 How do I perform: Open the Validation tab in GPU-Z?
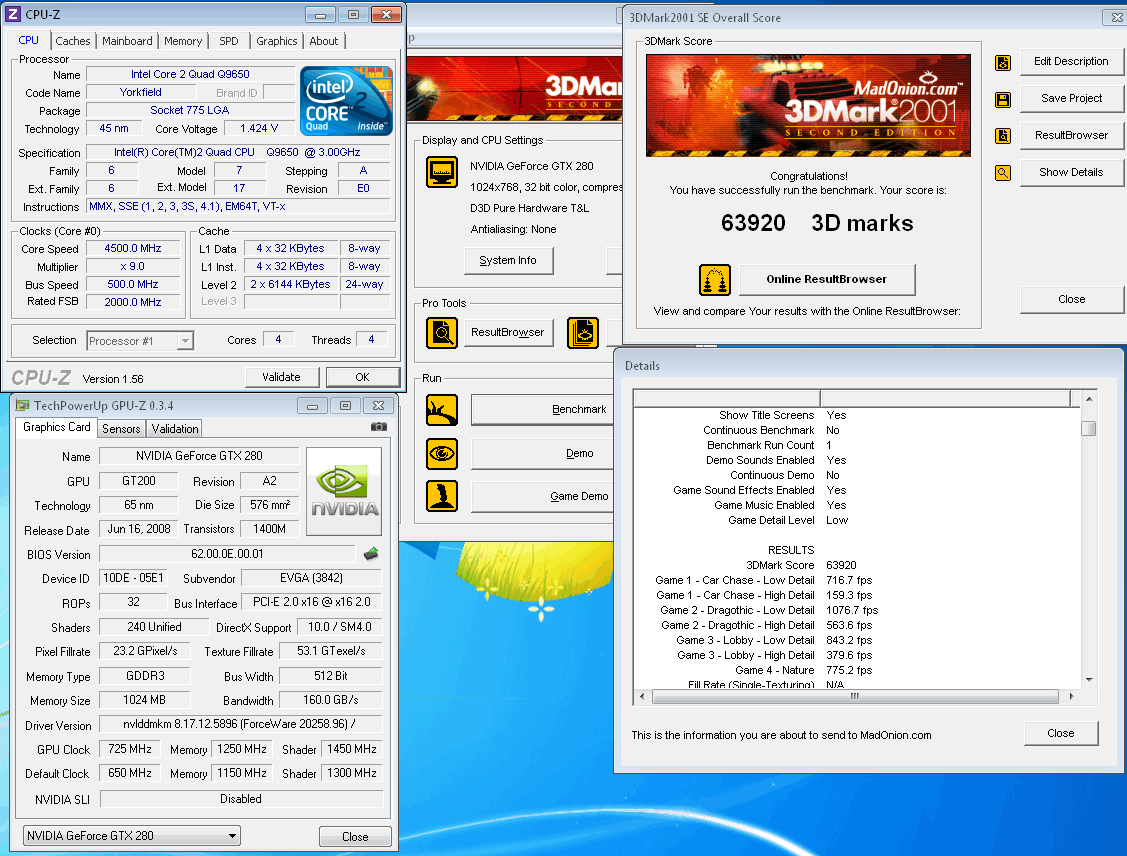(175, 429)
